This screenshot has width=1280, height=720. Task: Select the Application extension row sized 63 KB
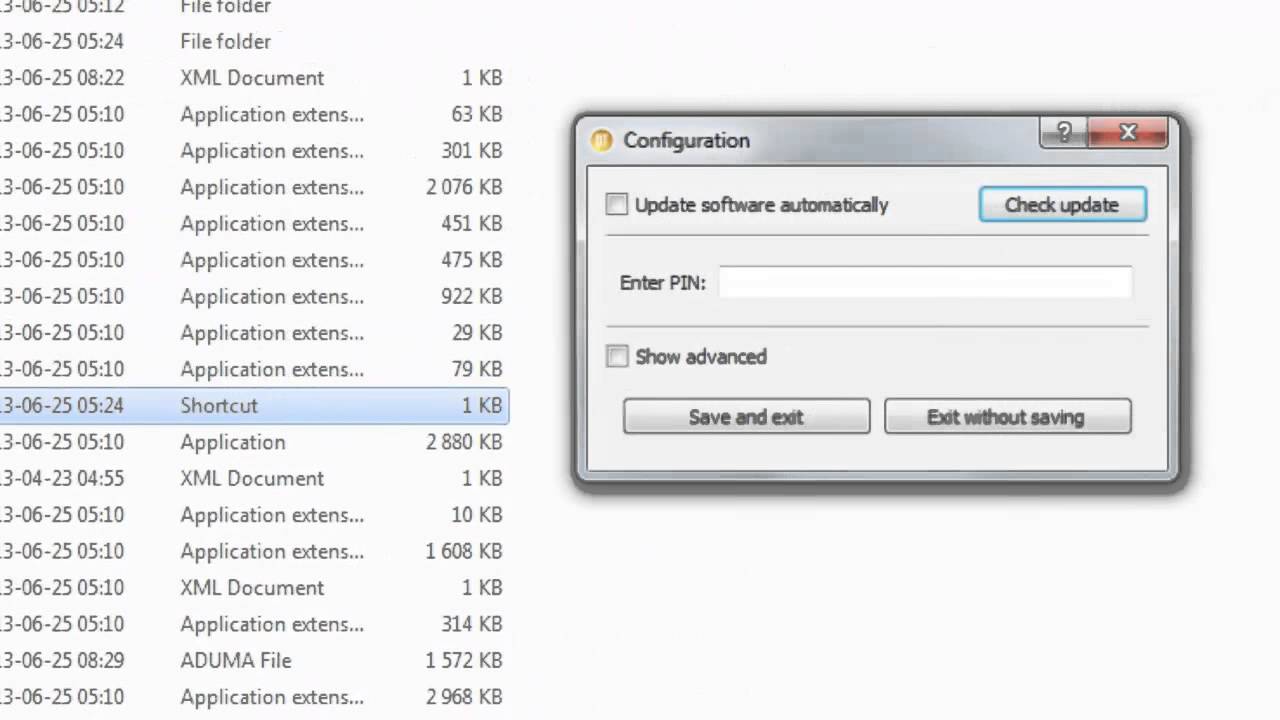coord(254,115)
